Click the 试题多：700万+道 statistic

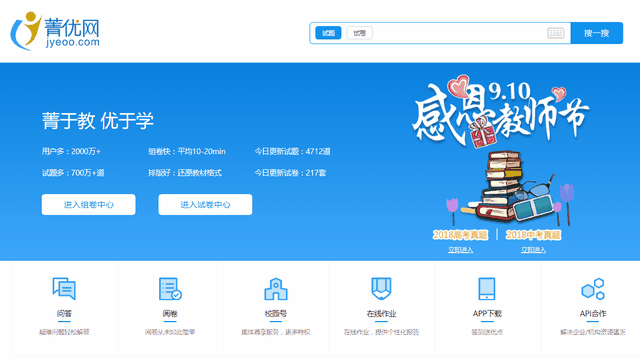(x=73, y=173)
